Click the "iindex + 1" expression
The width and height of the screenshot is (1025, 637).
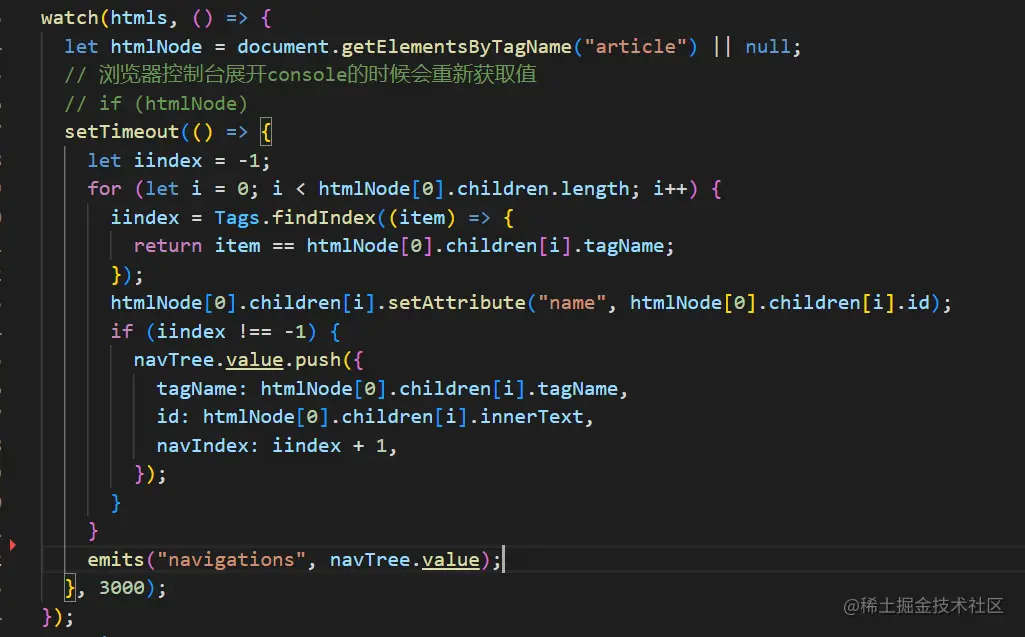(329, 446)
